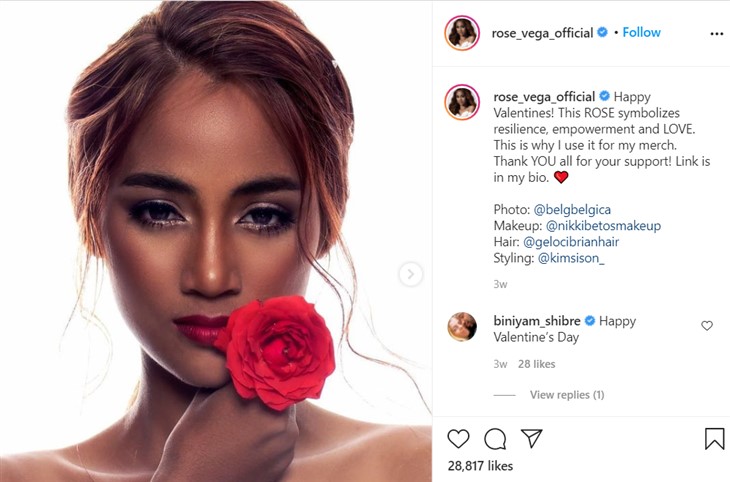
Task: Like biniyam_shibre's comment with small heart
Action: [x=707, y=326]
